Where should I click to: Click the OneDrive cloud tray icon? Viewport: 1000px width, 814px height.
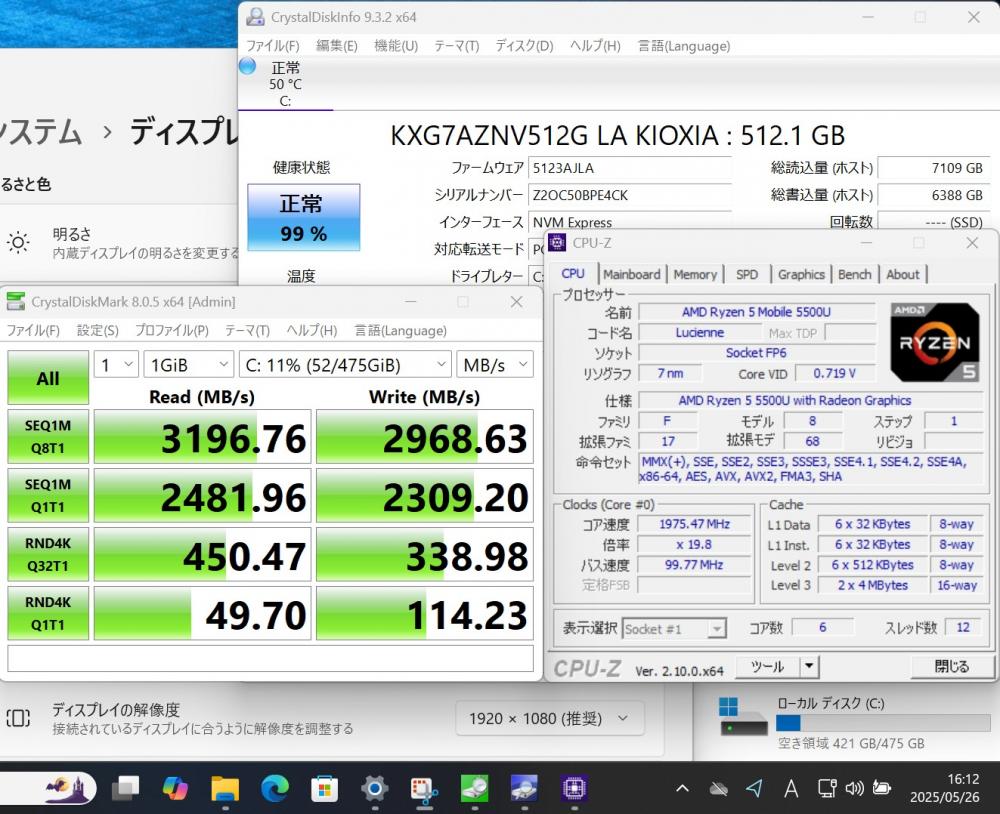point(719,789)
